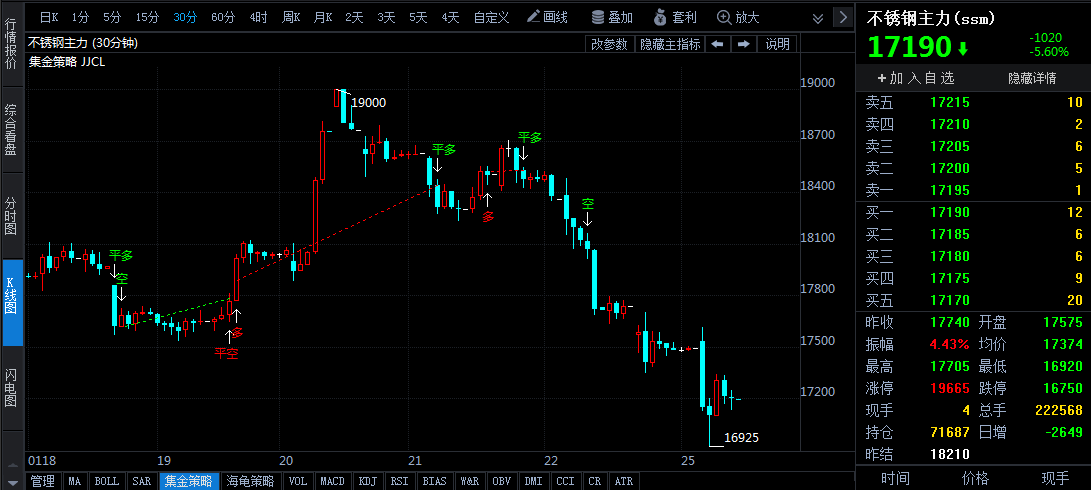
Task: Expand toolbar with the right chevron
Action: [844, 16]
